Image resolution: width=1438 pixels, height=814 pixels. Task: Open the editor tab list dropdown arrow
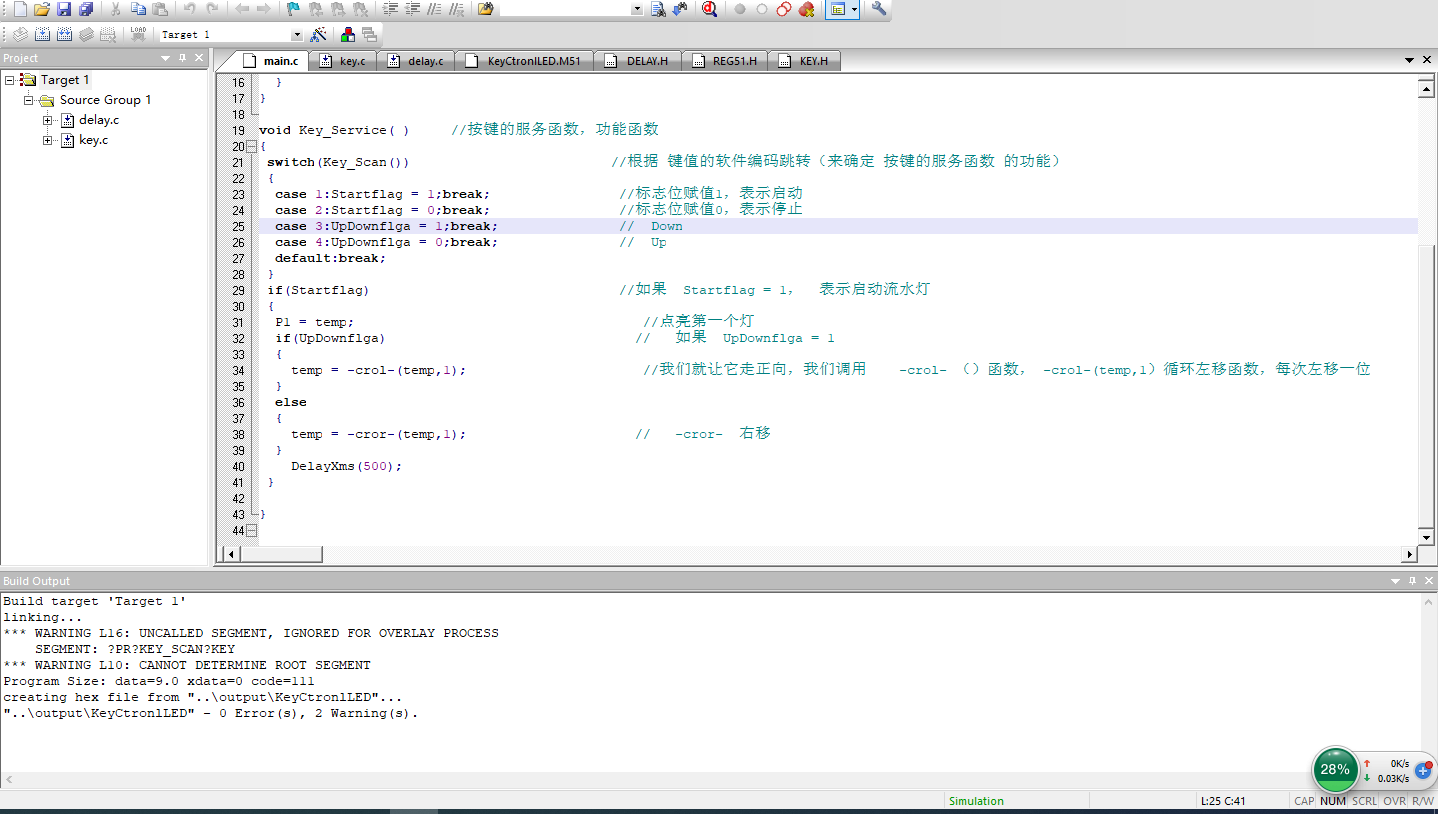tap(1410, 61)
